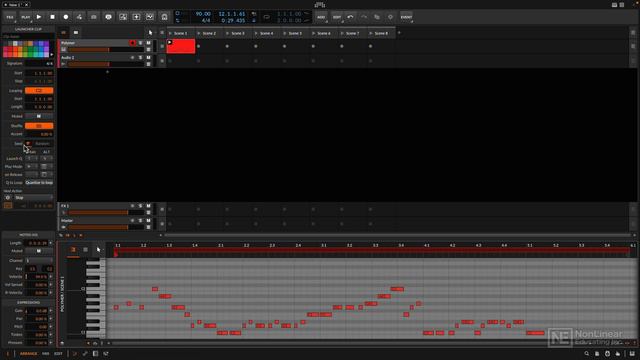640x360 pixels.
Task: Stop clips on the Polymer track
Action: pos(162,46)
